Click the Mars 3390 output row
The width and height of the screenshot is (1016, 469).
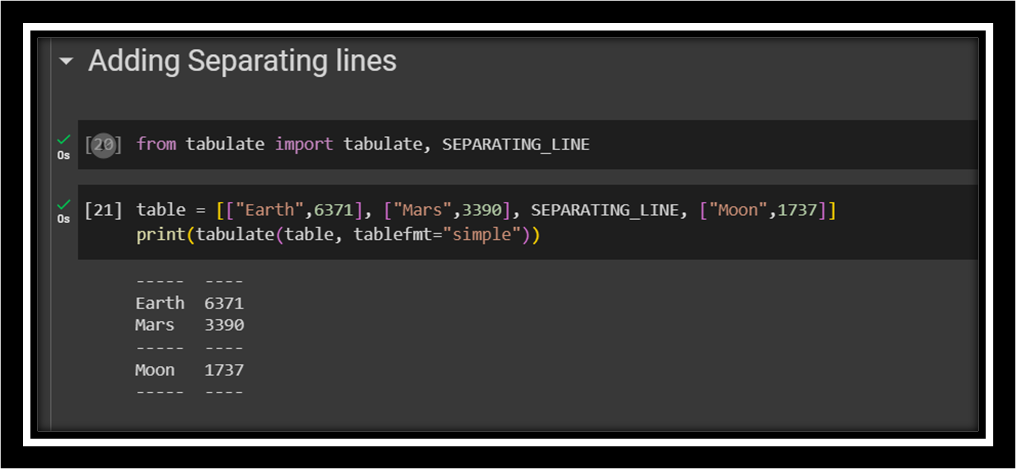point(189,325)
